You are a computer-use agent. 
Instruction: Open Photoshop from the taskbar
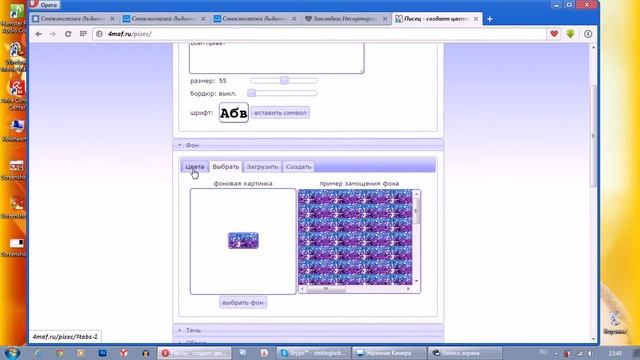(x=102, y=353)
